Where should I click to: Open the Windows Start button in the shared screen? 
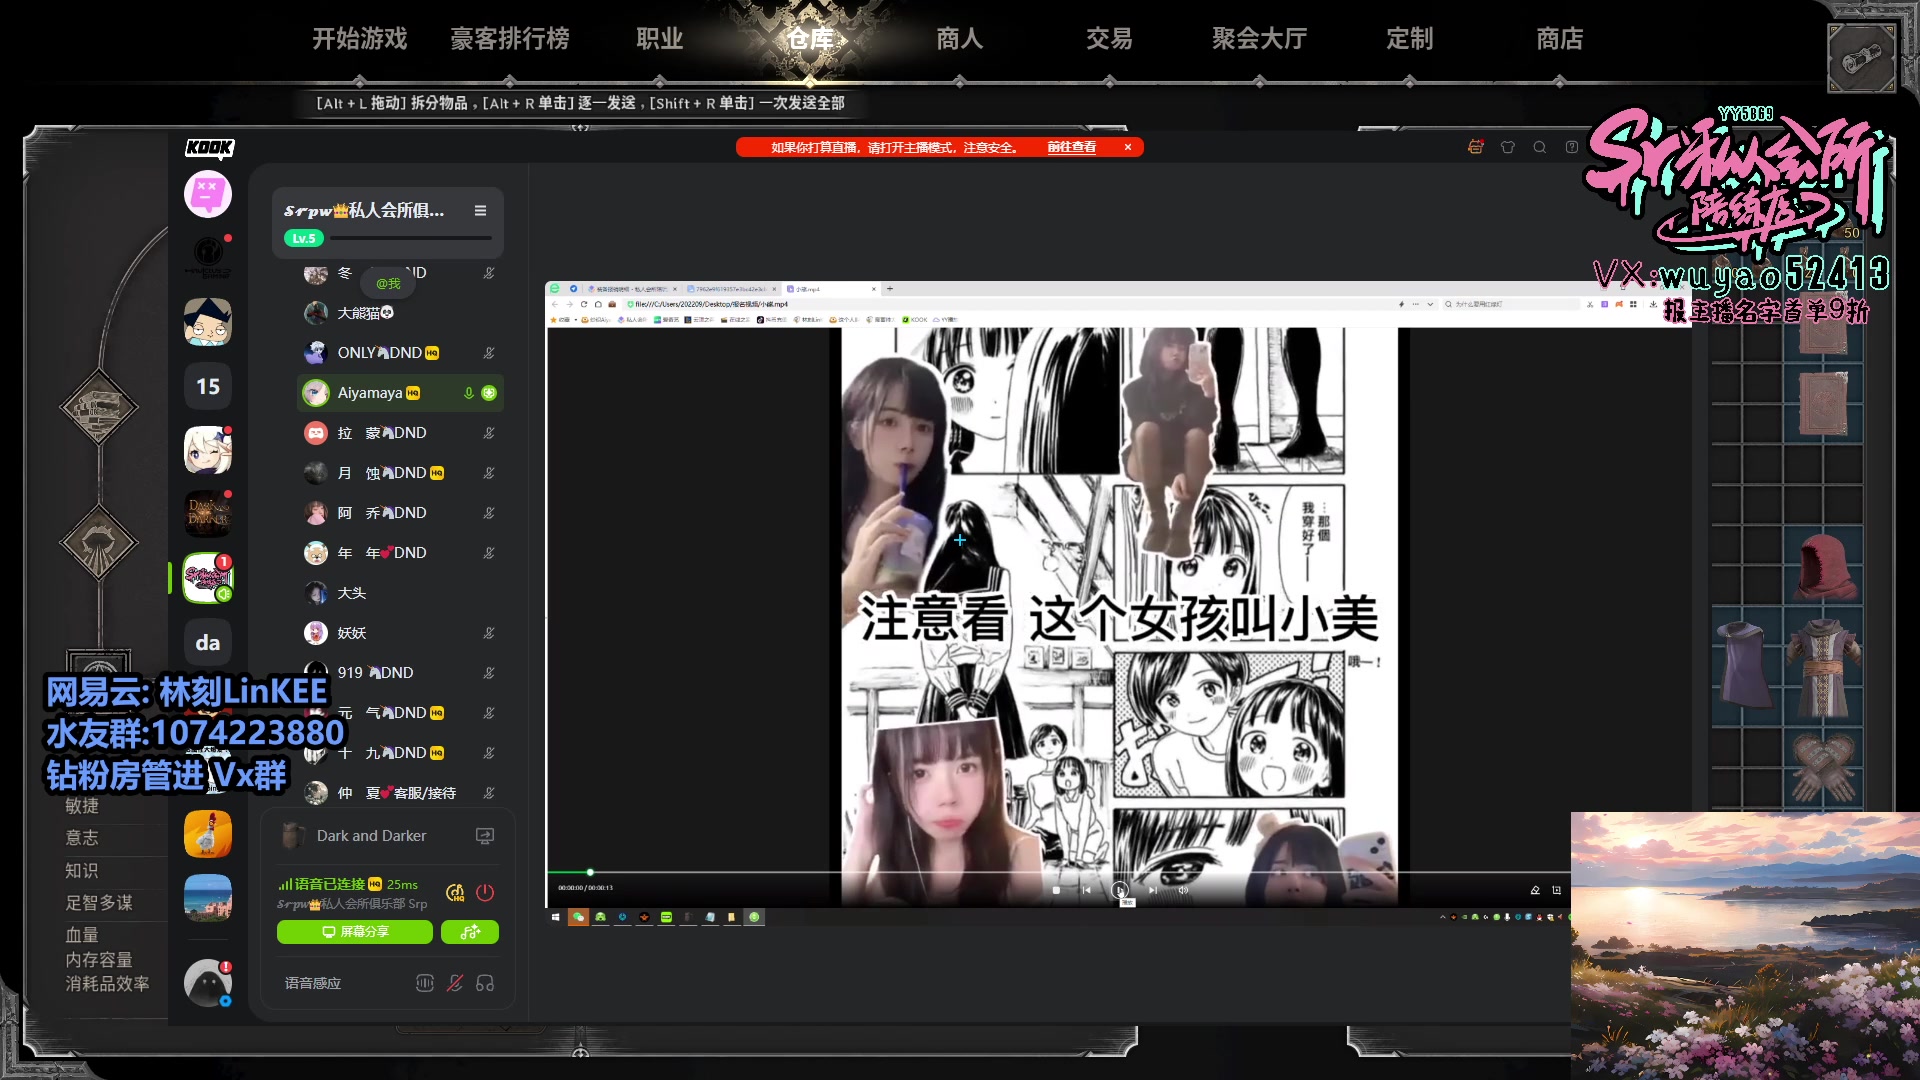tap(556, 917)
